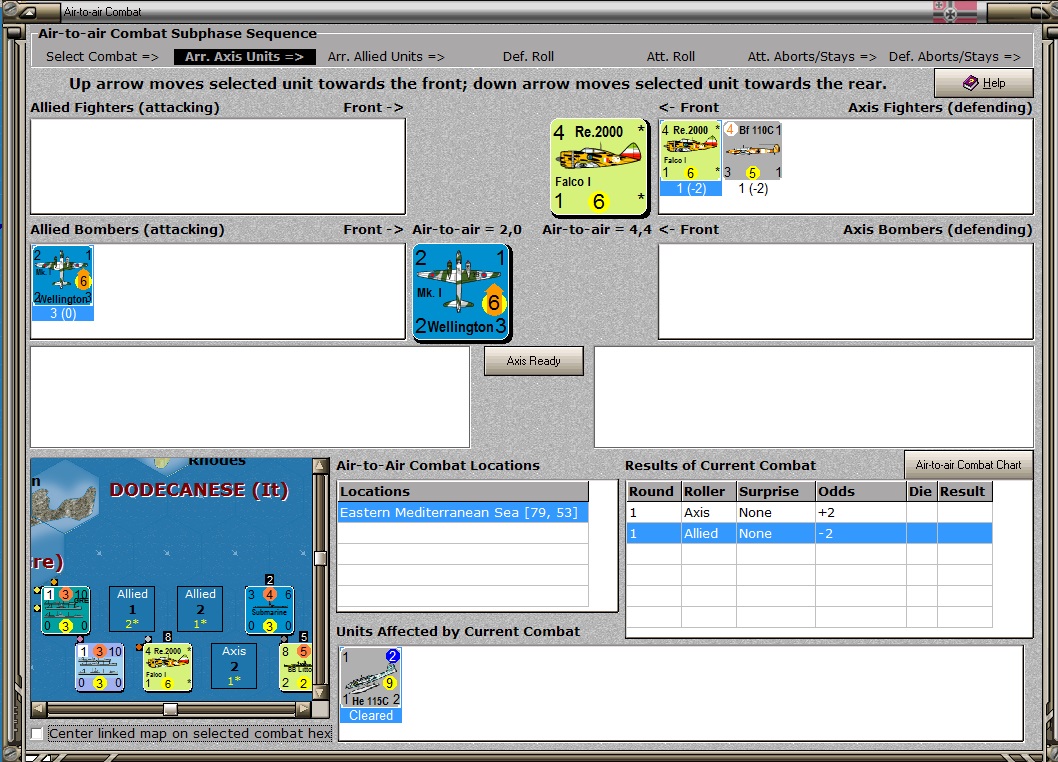Click the Allied 2 marker on the map
Image resolution: width=1058 pixels, height=762 pixels.
[x=200, y=609]
